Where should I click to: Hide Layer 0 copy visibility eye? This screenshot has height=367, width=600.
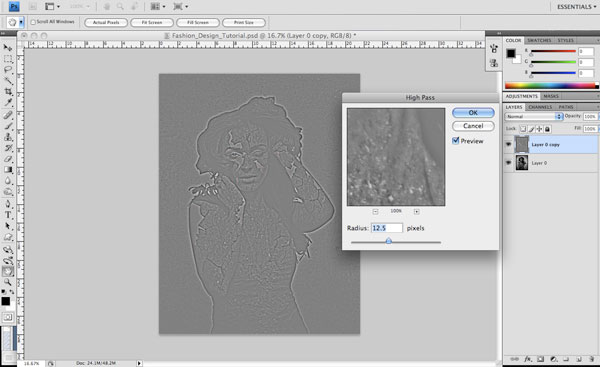509,144
